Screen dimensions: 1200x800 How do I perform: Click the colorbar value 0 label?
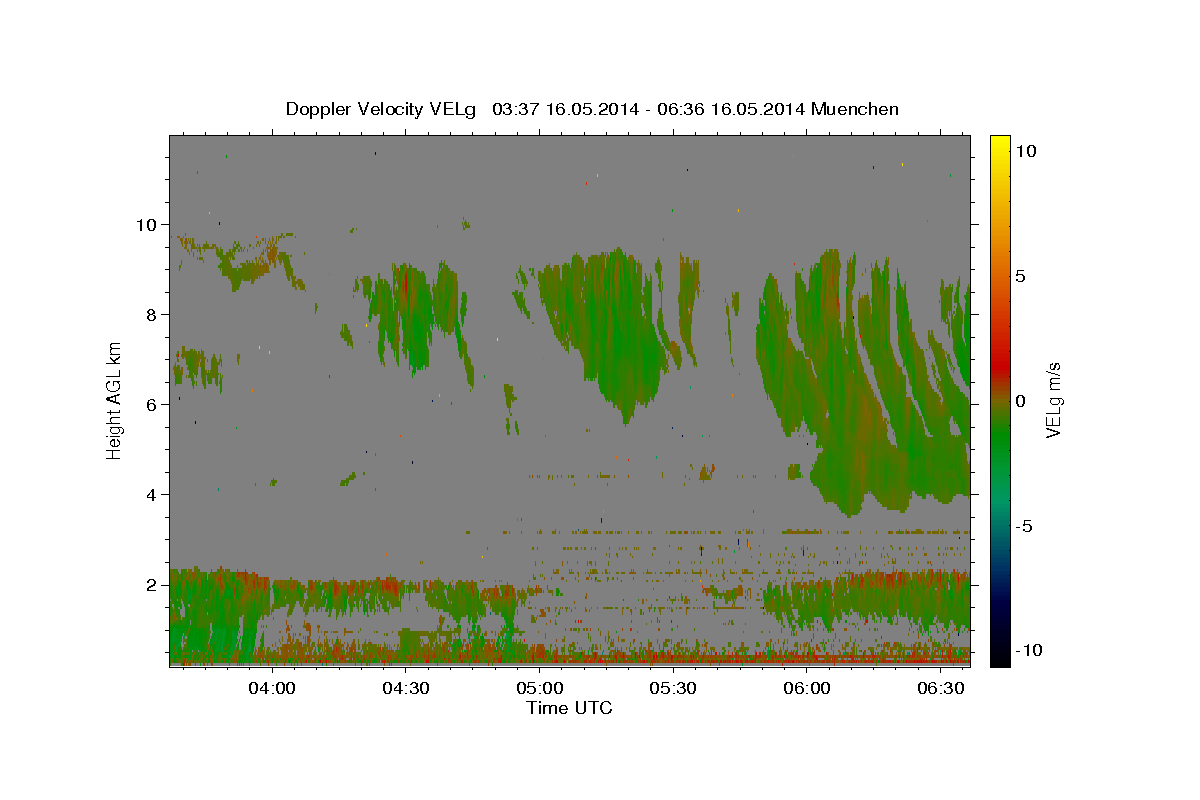[1020, 401]
